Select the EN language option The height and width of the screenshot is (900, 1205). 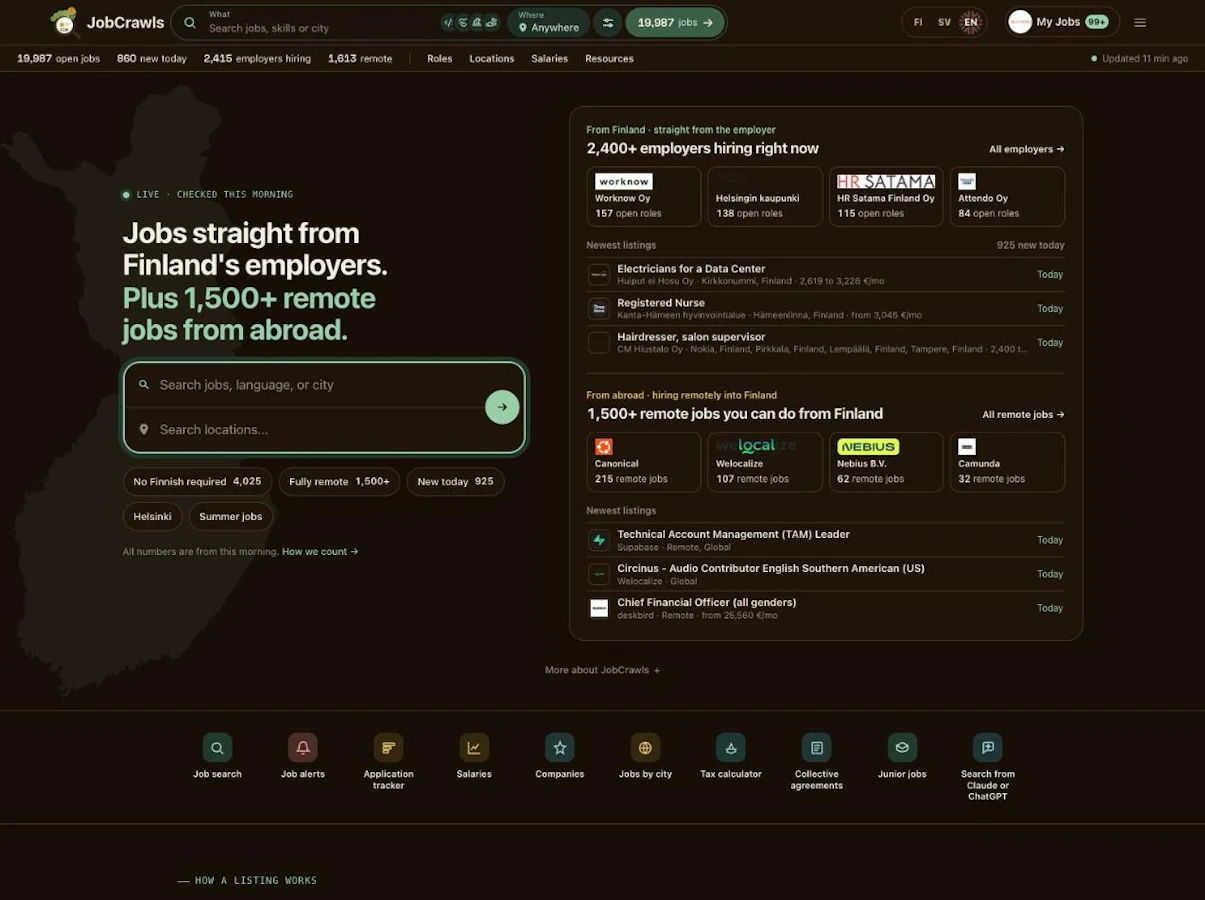[971, 22]
